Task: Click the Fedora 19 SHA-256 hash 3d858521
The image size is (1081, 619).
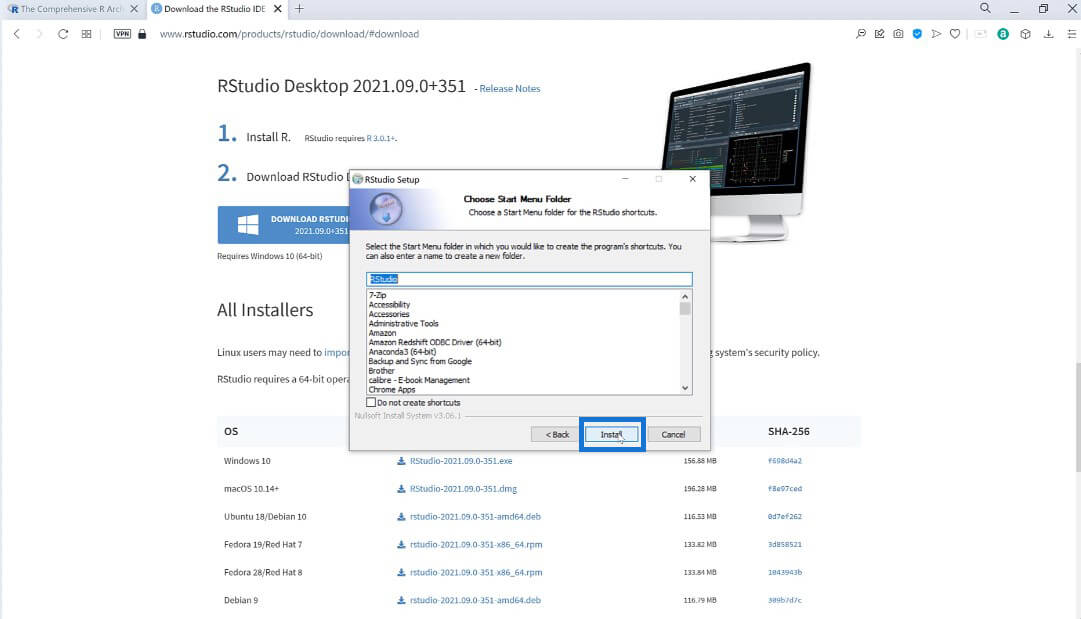Action: pos(785,545)
